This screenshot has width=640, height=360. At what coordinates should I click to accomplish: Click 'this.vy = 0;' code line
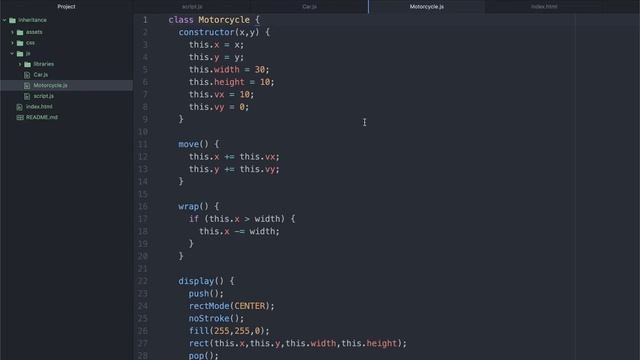pyautogui.click(x=219, y=107)
